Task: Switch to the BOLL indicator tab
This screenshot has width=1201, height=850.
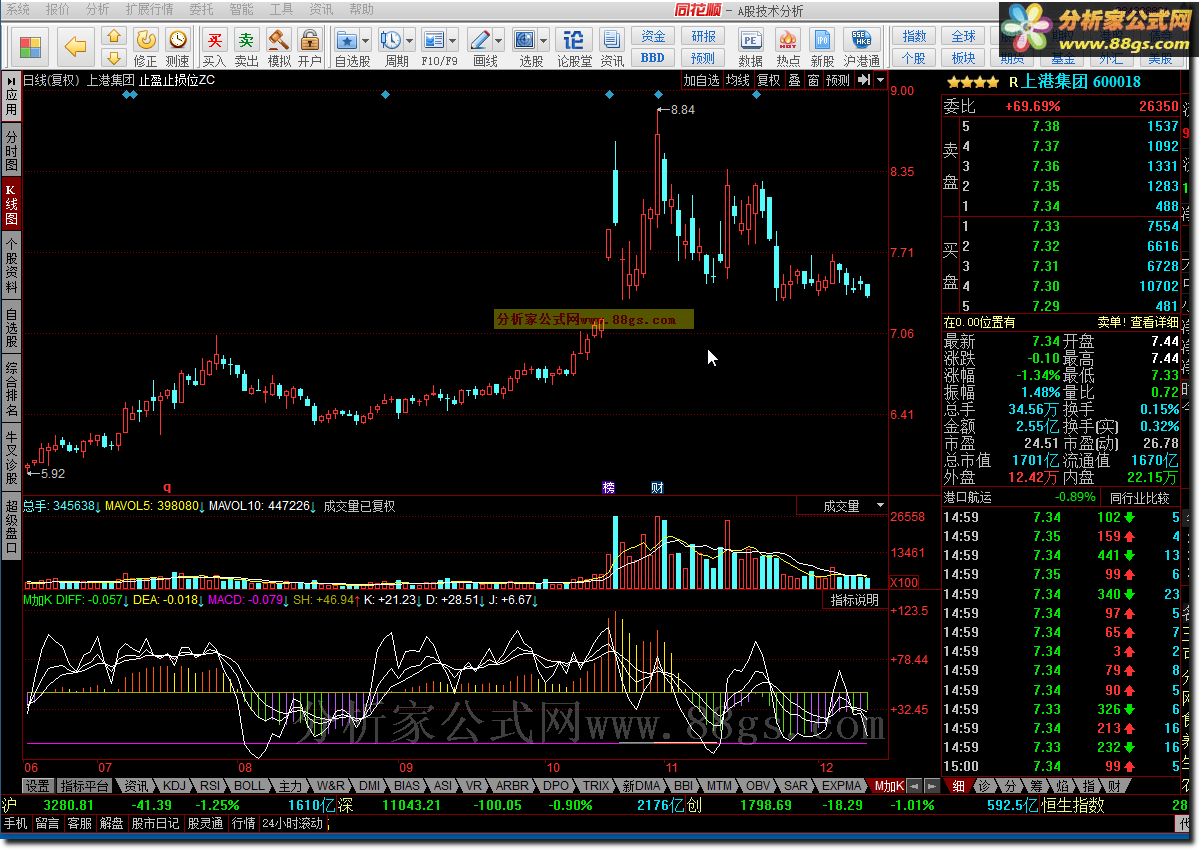Action: click(248, 786)
